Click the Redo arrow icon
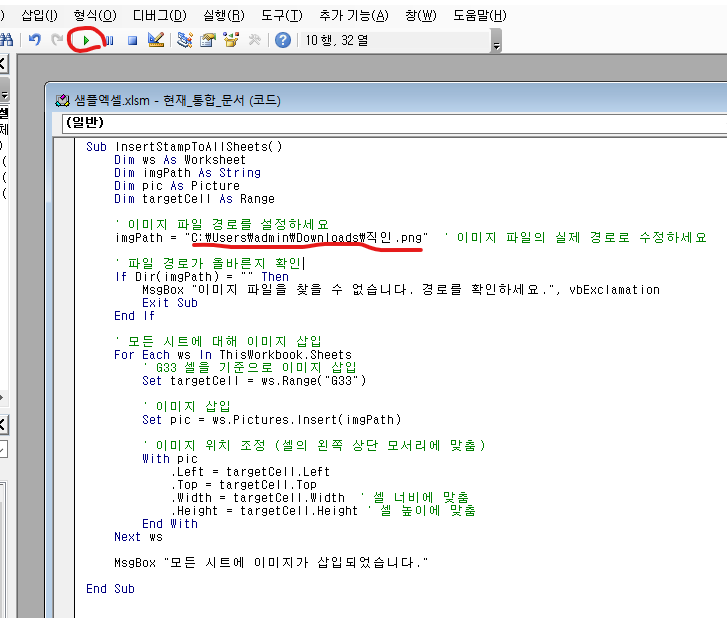Image resolution: width=727 pixels, height=618 pixels. pos(57,40)
